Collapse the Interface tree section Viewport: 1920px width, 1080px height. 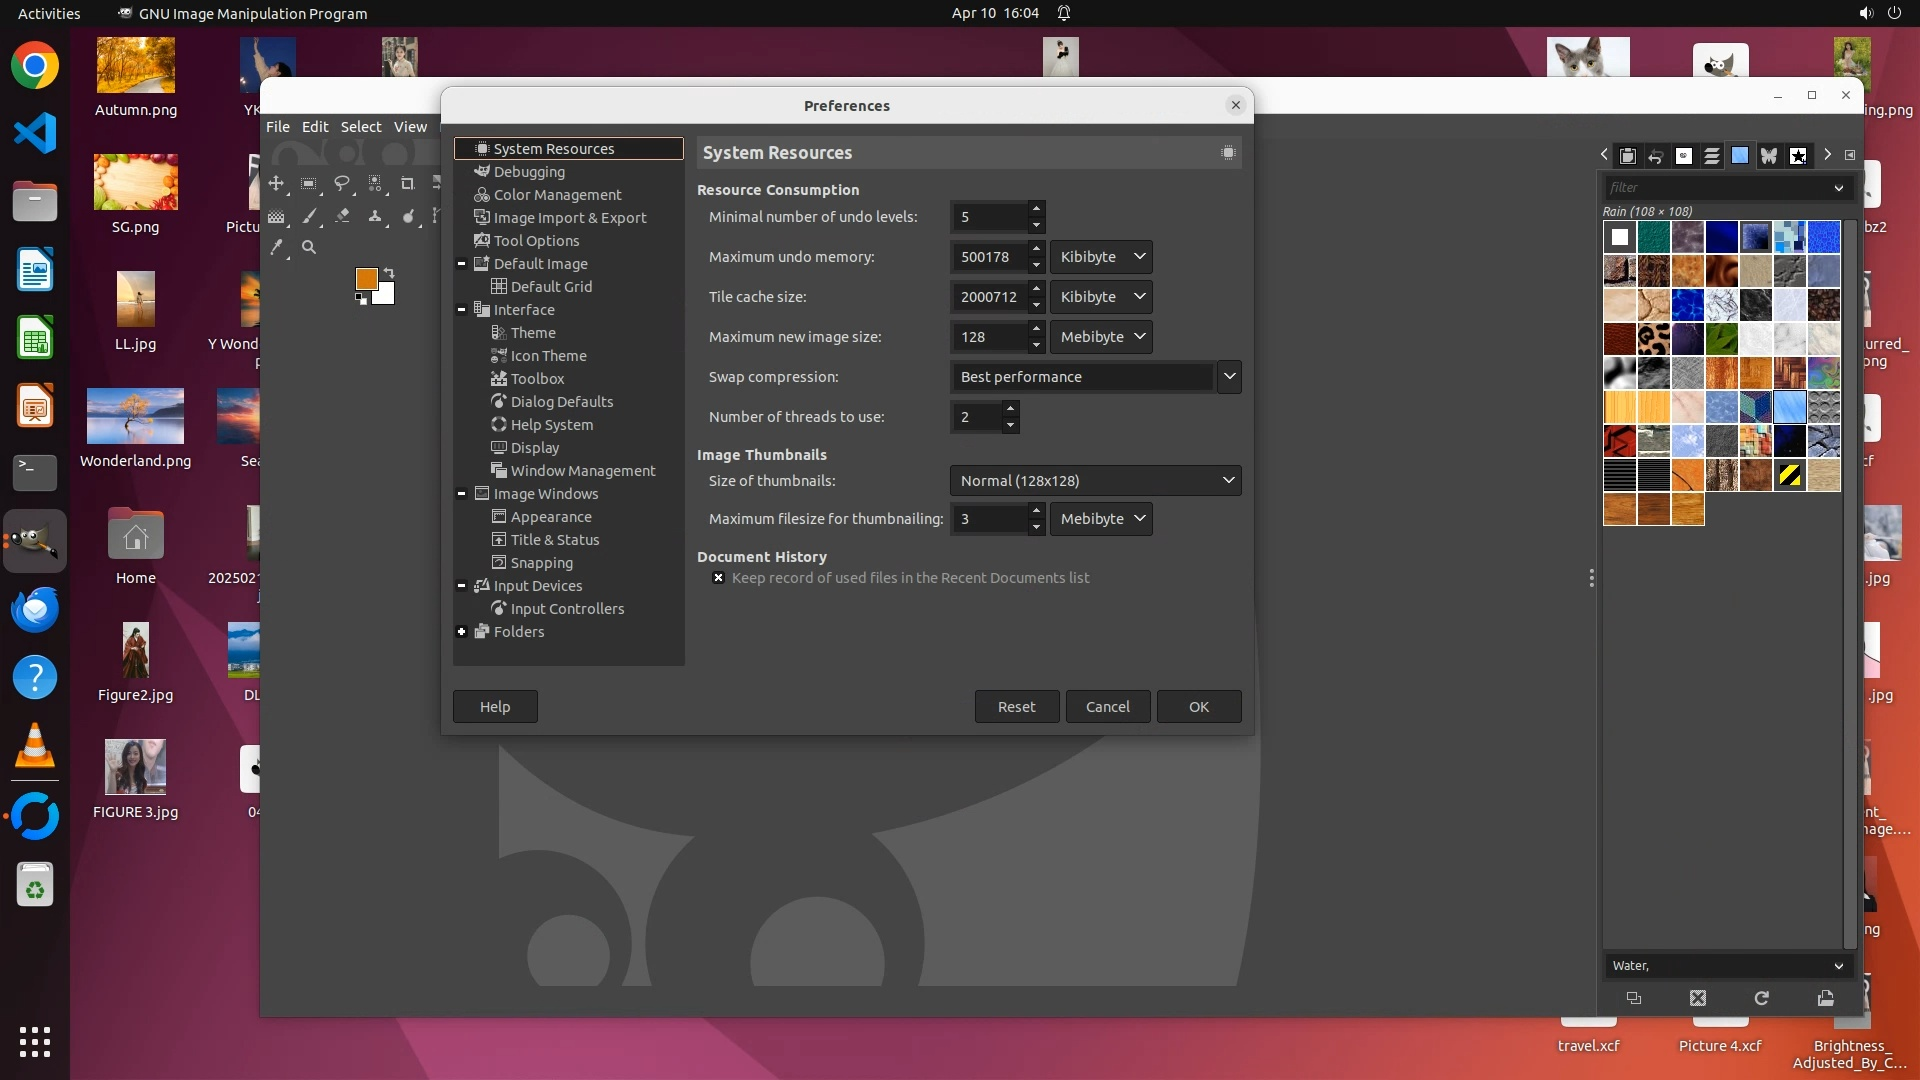tap(461, 310)
